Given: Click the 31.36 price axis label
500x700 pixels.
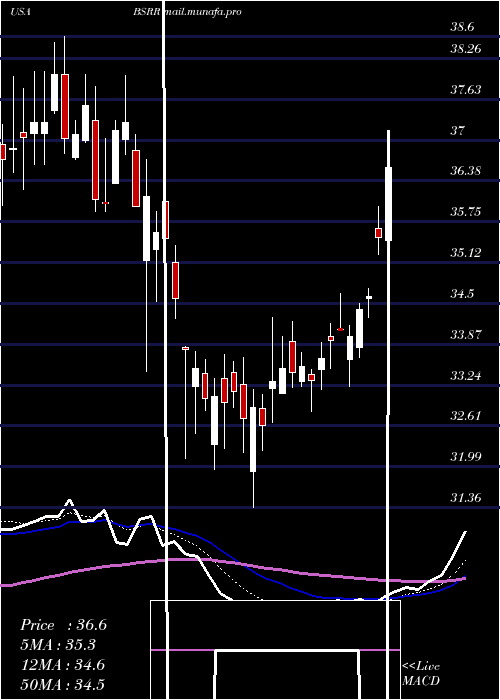Looking at the screenshot, I should click(x=466, y=497).
